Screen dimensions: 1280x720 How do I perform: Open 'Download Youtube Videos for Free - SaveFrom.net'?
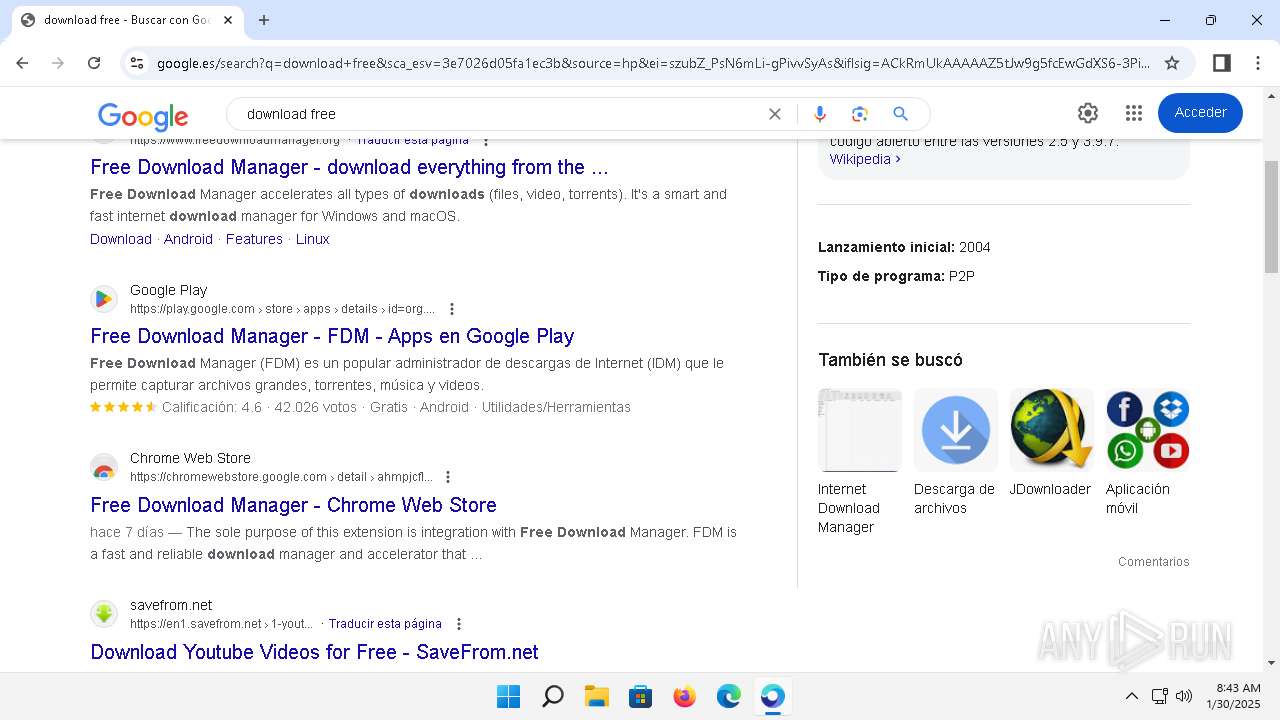pyautogui.click(x=314, y=652)
